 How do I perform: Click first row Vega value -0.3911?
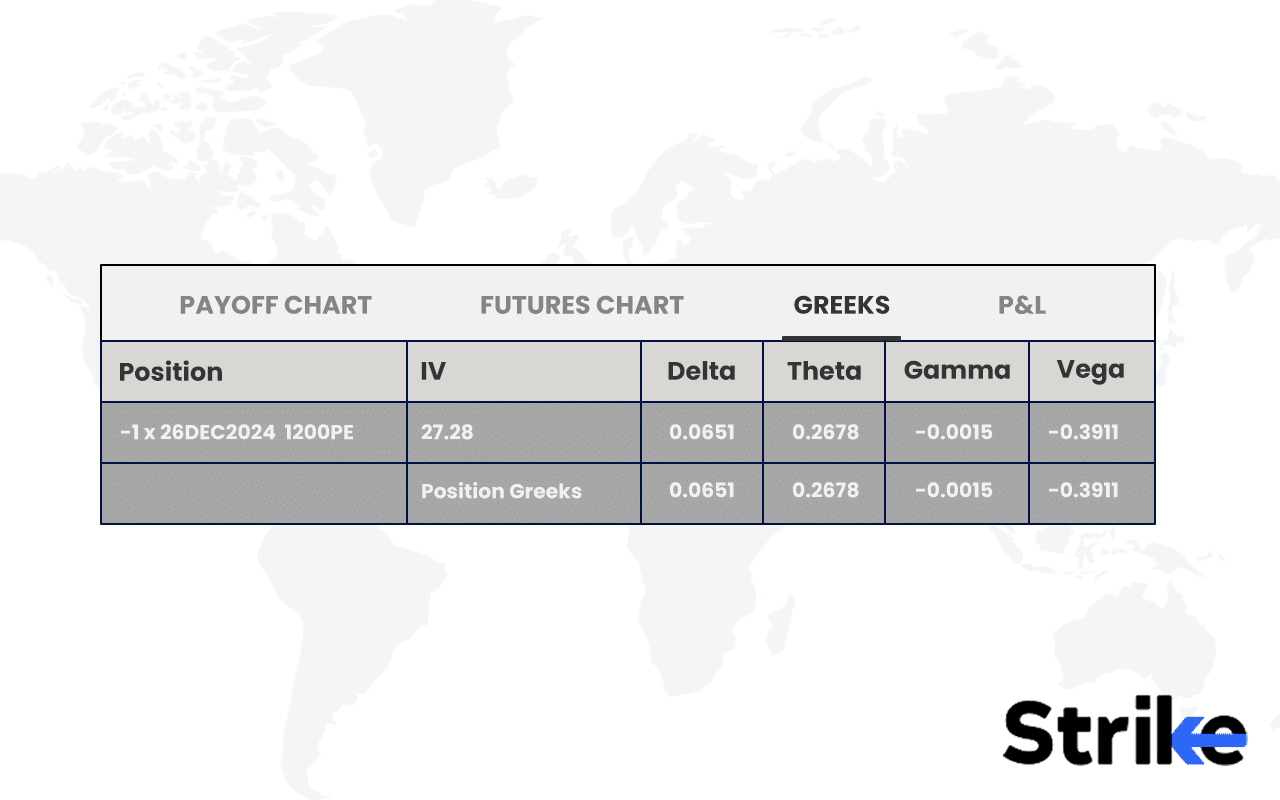pyautogui.click(x=1084, y=433)
